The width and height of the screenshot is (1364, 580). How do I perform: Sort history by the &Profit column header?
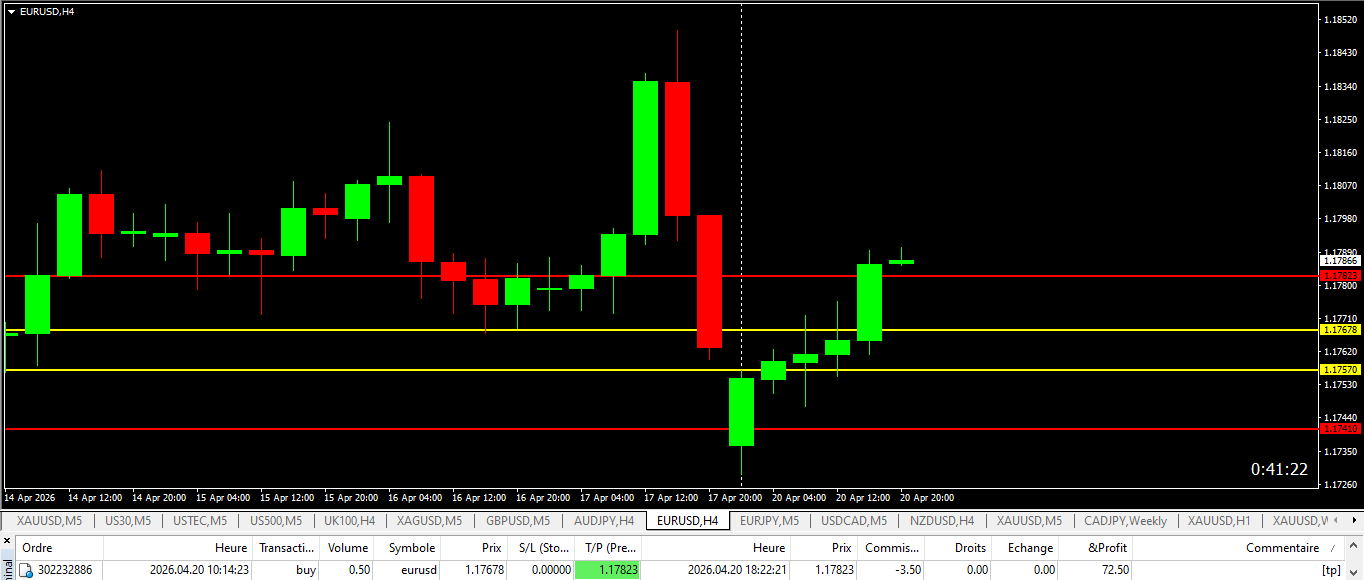(x=1107, y=548)
